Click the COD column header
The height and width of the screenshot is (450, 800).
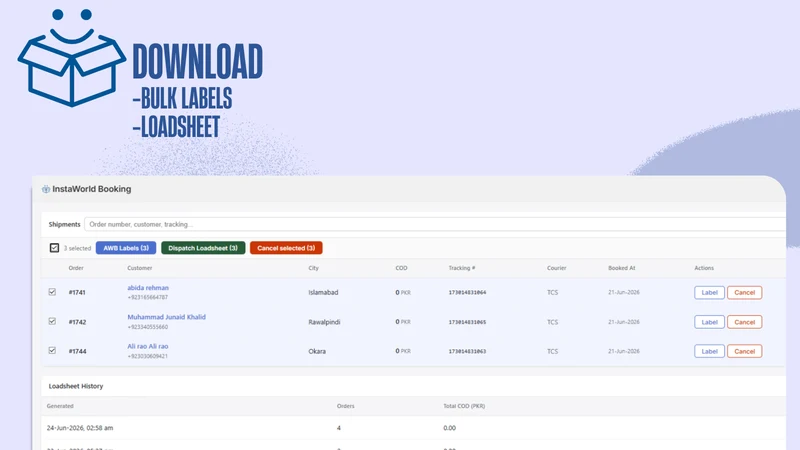pyautogui.click(x=401, y=268)
